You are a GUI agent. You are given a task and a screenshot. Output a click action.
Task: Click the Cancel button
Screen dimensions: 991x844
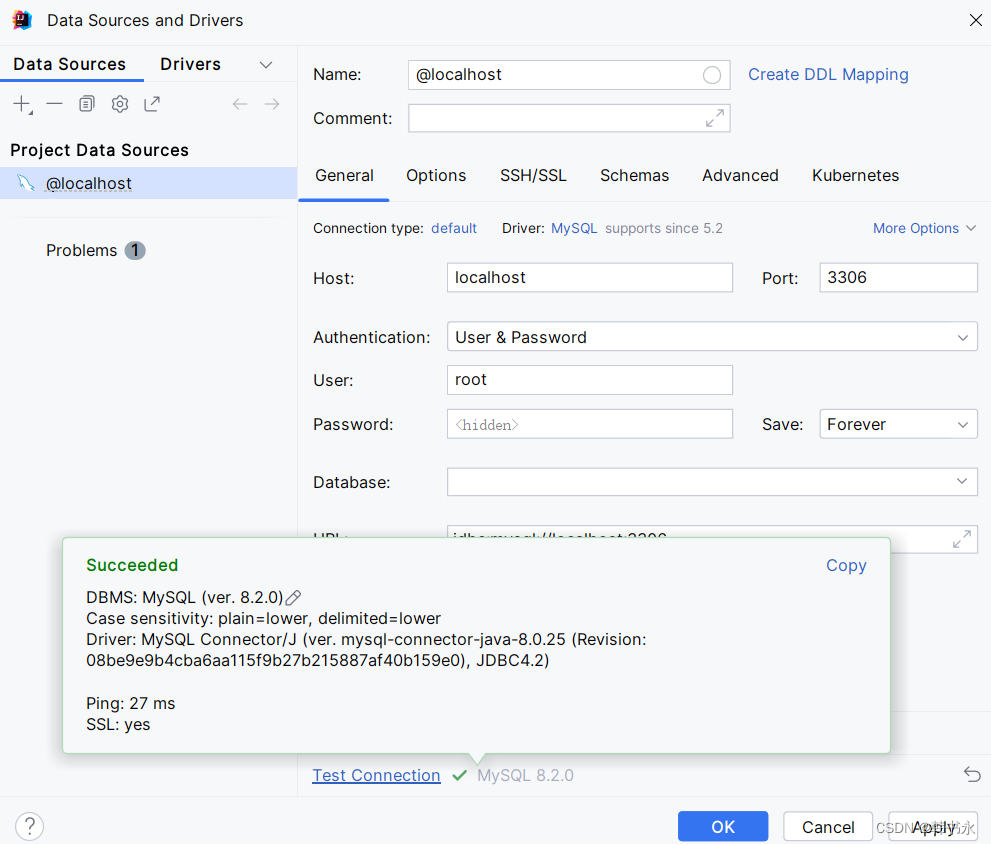[828, 826]
